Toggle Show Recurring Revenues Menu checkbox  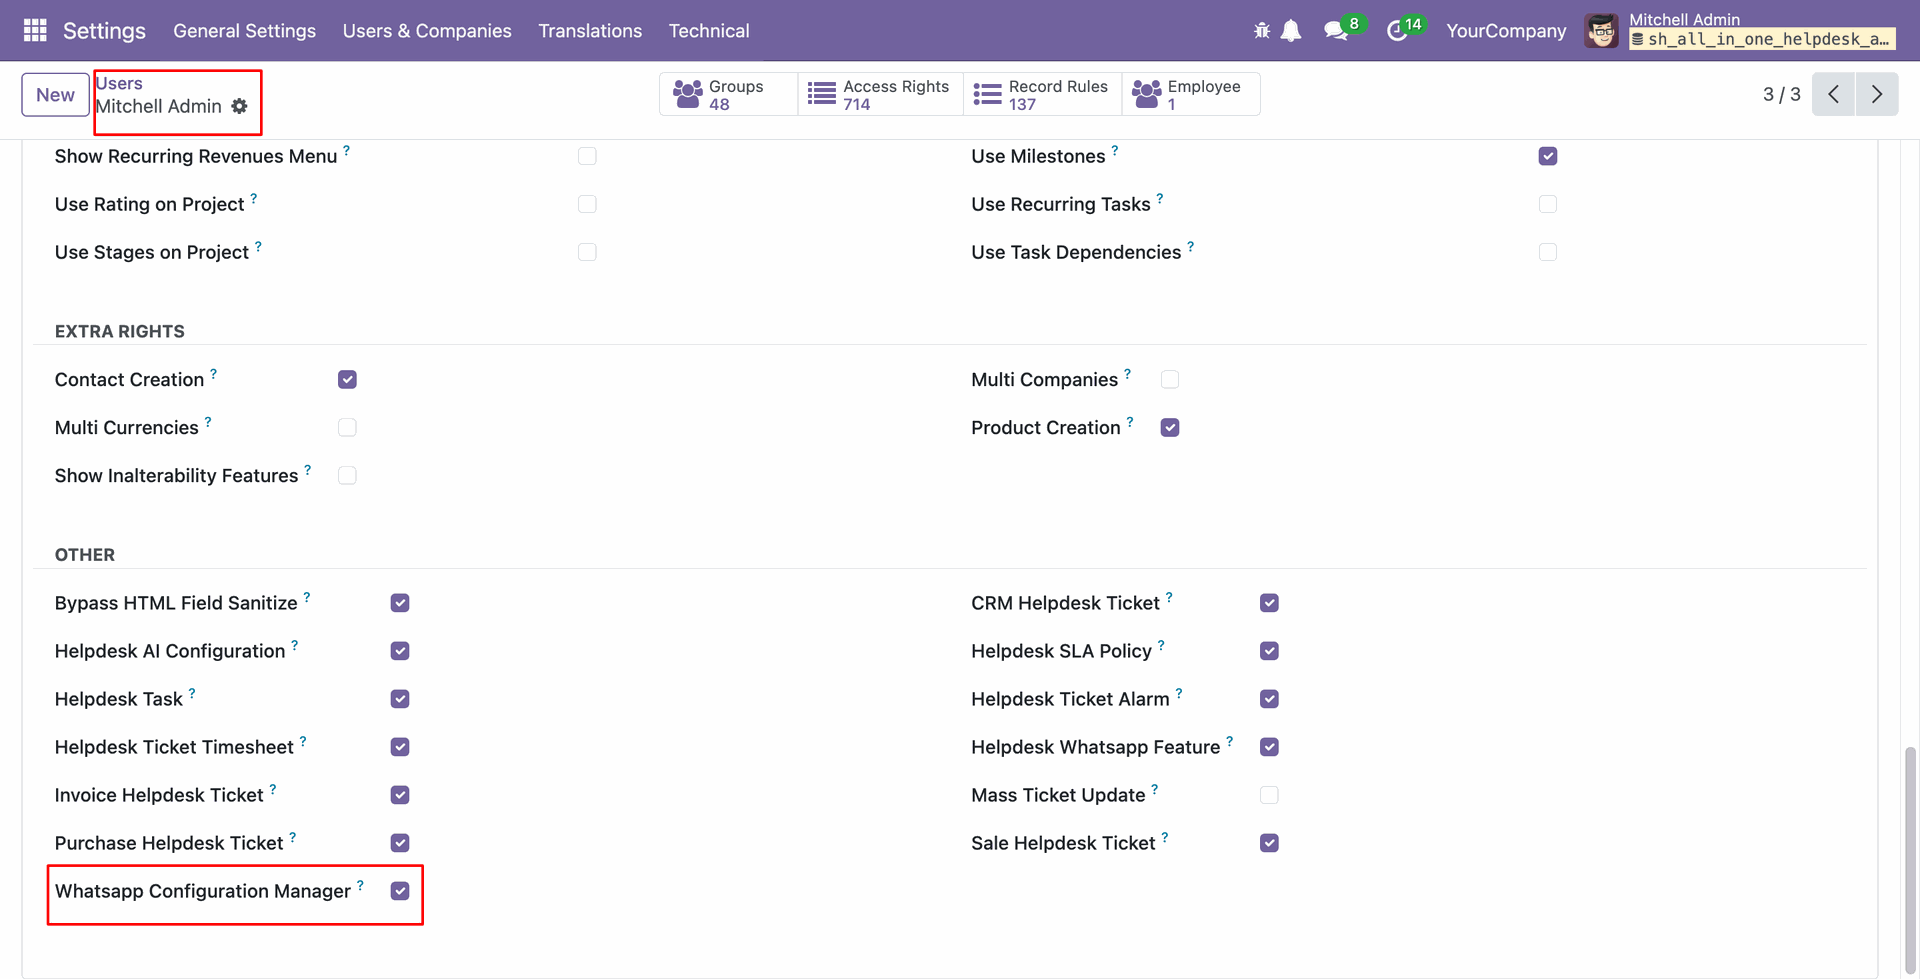[x=587, y=156]
